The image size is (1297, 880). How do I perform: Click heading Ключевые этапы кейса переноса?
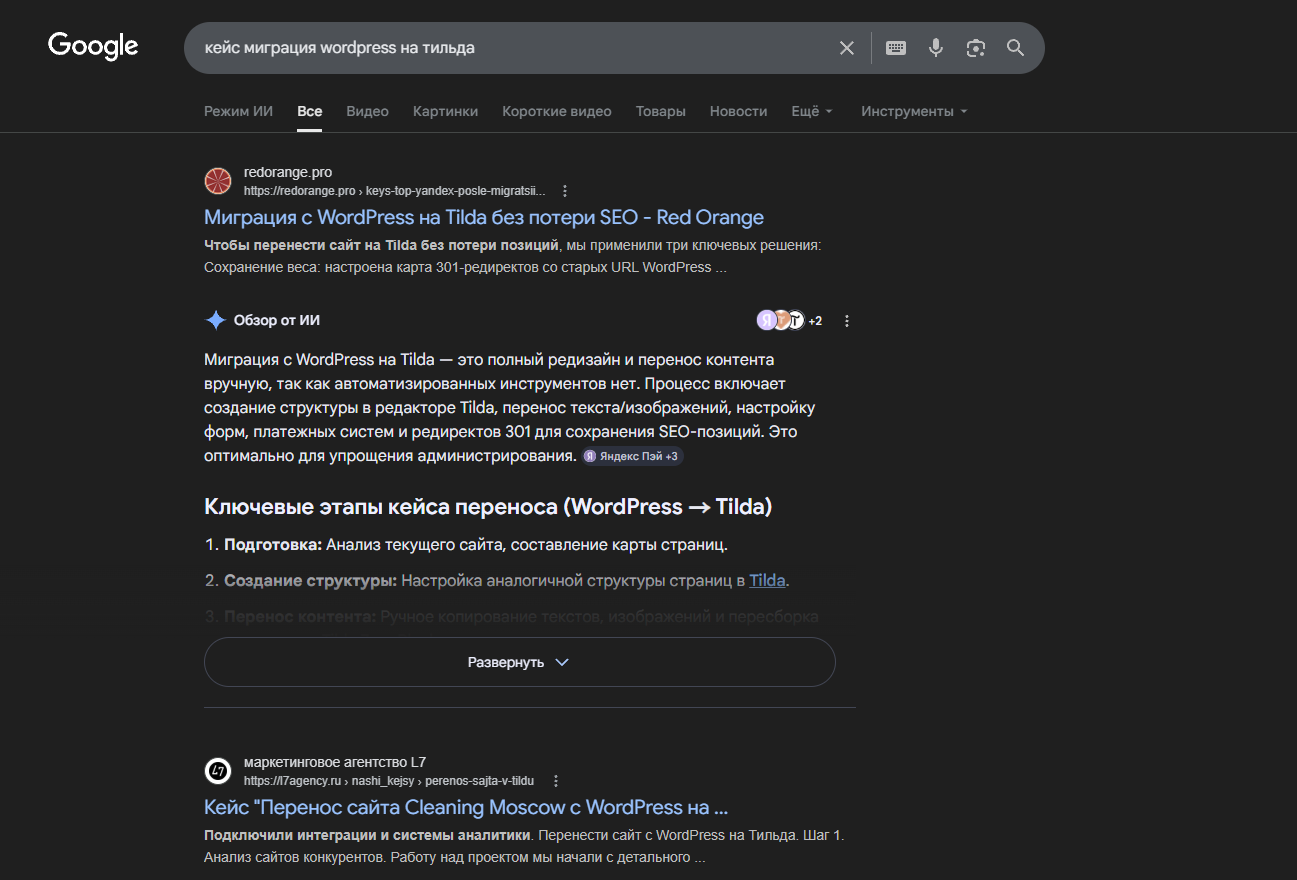point(488,507)
